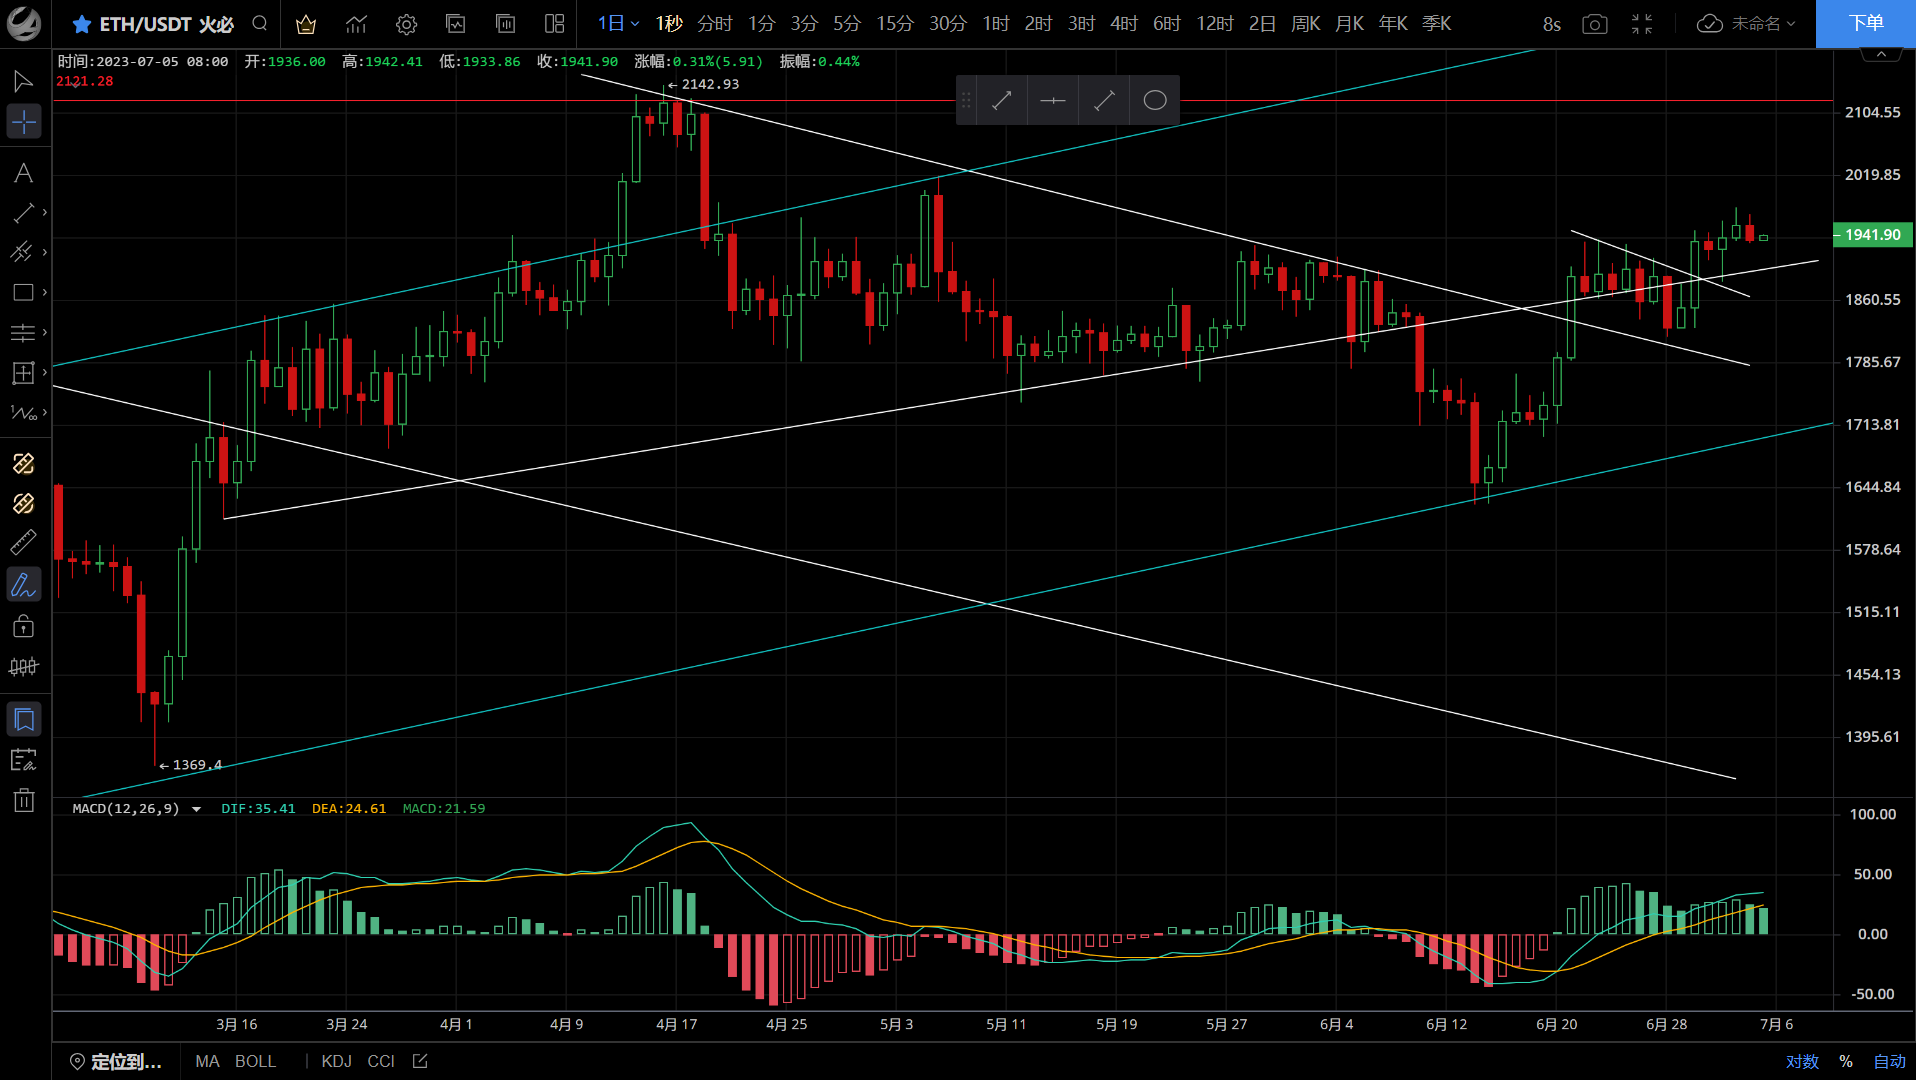Viewport: 1916px width, 1080px height.
Task: Toggle the 对数 logarithmic scale
Action: (x=1802, y=1061)
